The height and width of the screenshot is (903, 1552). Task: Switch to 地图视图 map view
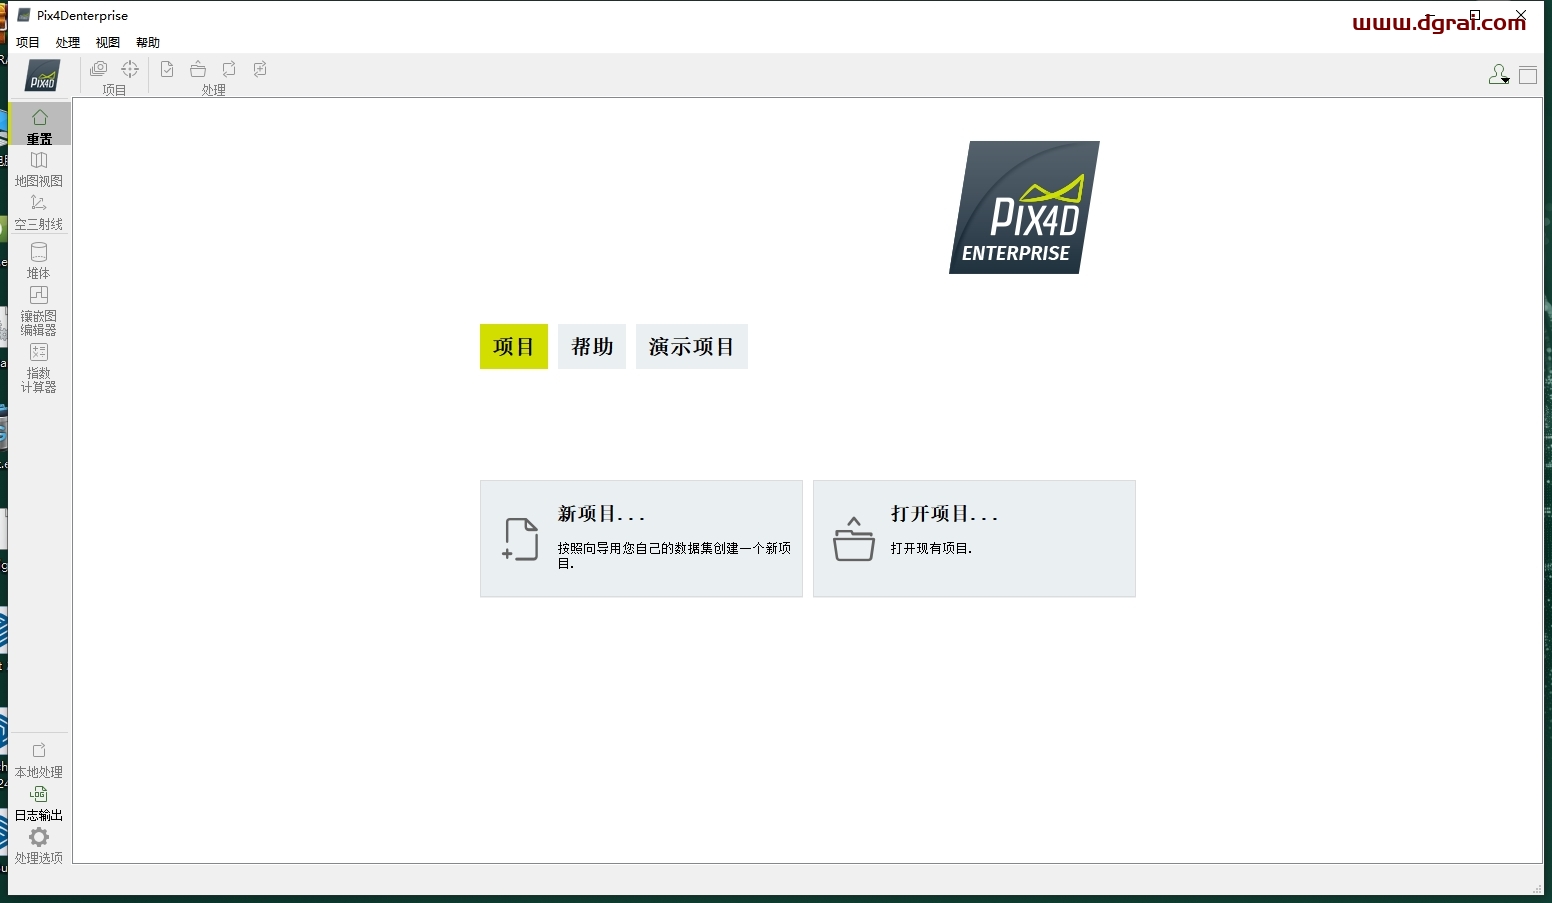[39, 169]
